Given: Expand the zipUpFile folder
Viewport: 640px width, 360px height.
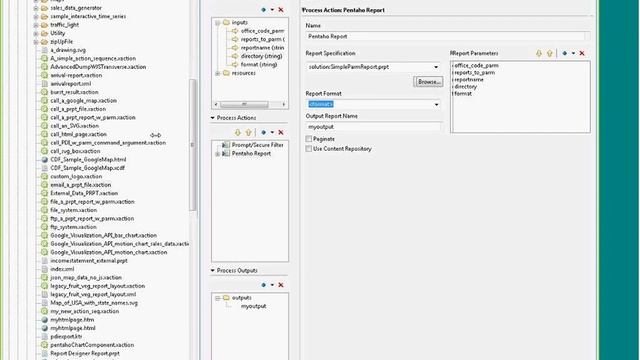Looking at the screenshot, I should click(36, 42).
